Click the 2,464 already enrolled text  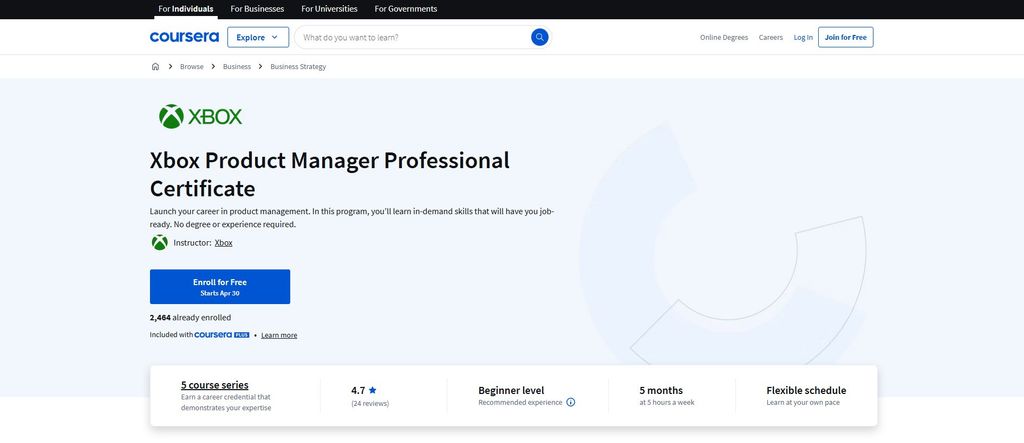coord(190,318)
